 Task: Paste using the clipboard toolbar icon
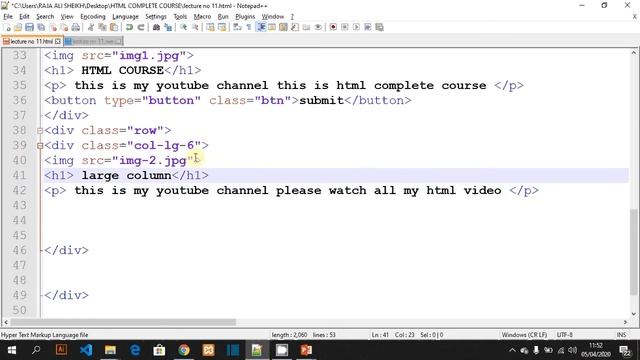point(114,27)
